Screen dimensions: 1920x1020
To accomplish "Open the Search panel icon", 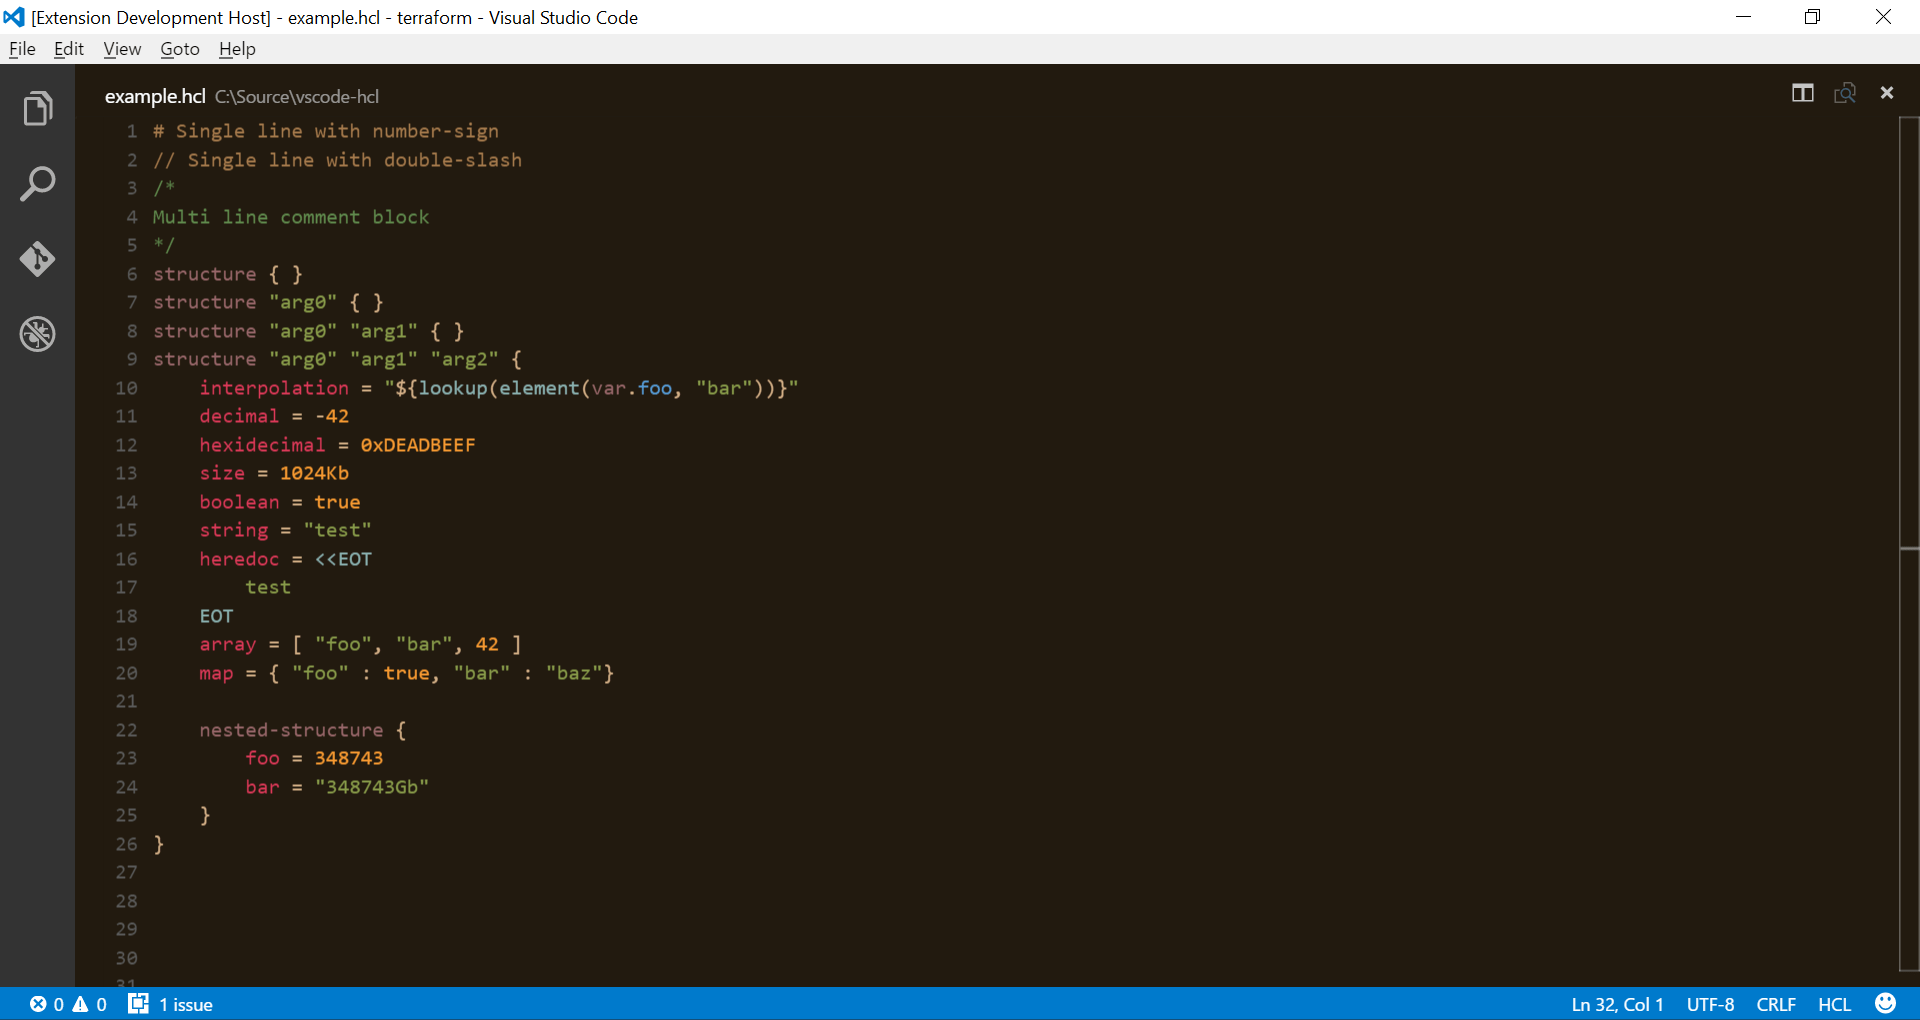I will click(37, 184).
